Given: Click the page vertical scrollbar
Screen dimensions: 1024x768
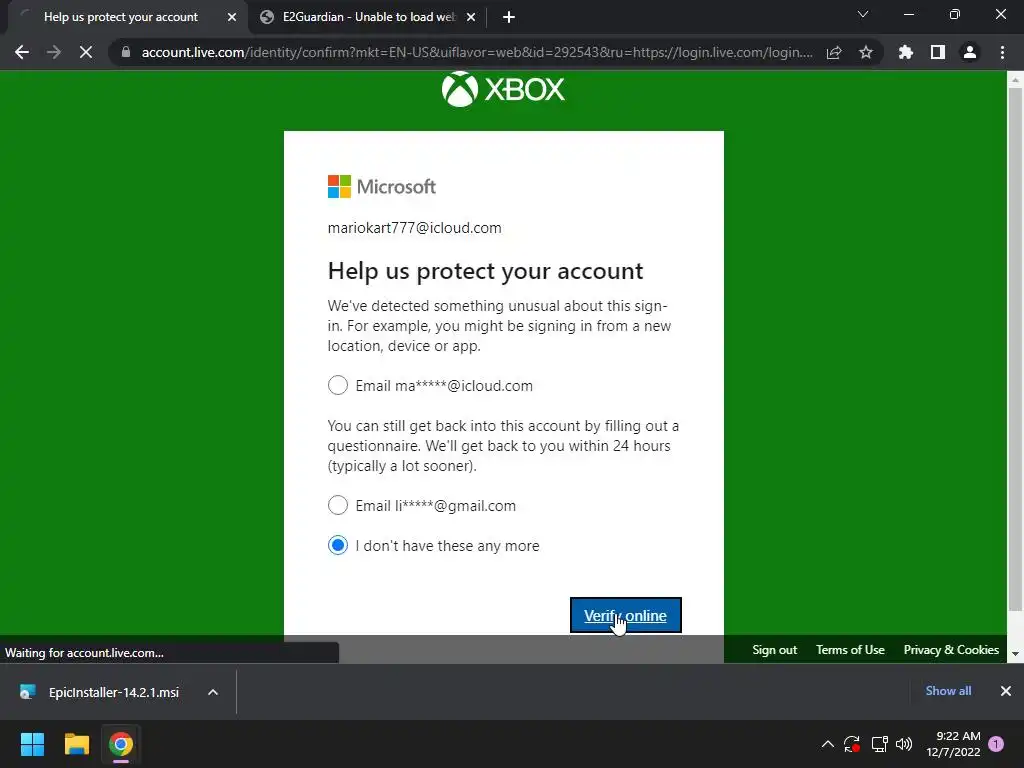Looking at the screenshot, I should [1015, 350].
